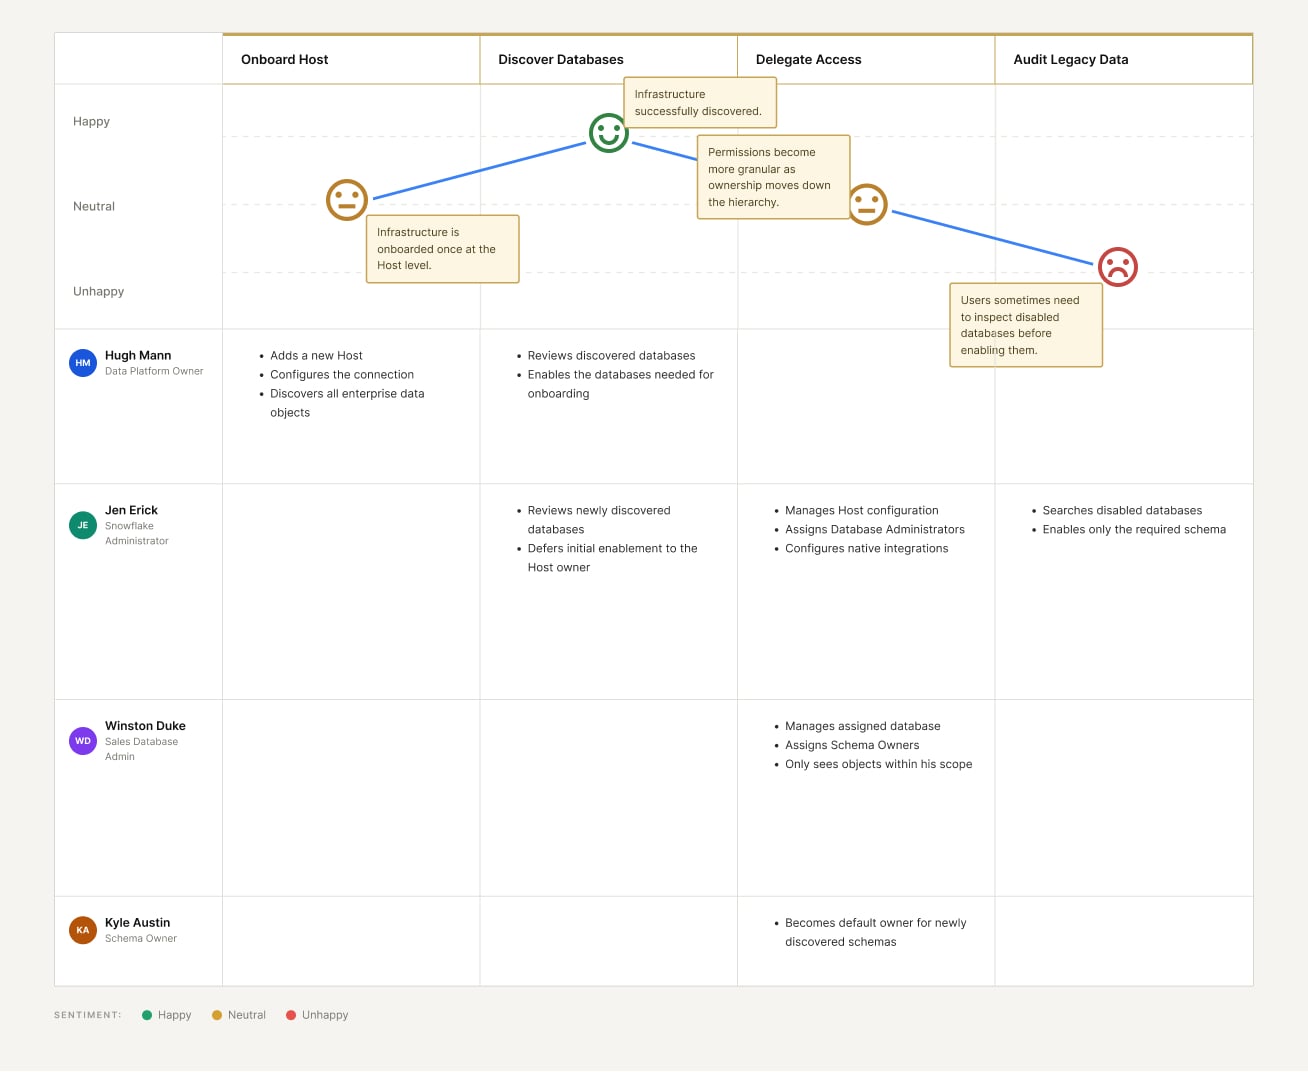Click 'Searches disabled databases' bullet
The image size is (1308, 1072).
1122,510
